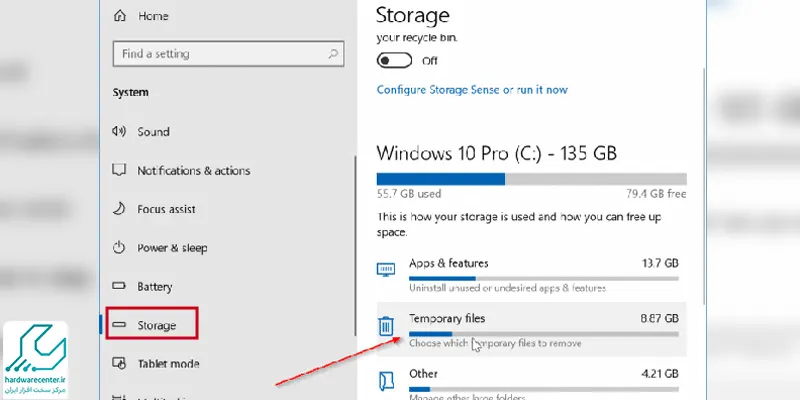Click the Sound speaker icon

click(x=119, y=132)
